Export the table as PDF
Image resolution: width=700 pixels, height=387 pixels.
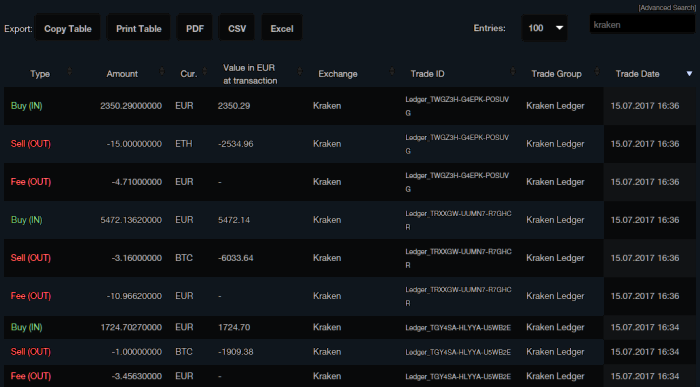tap(195, 29)
